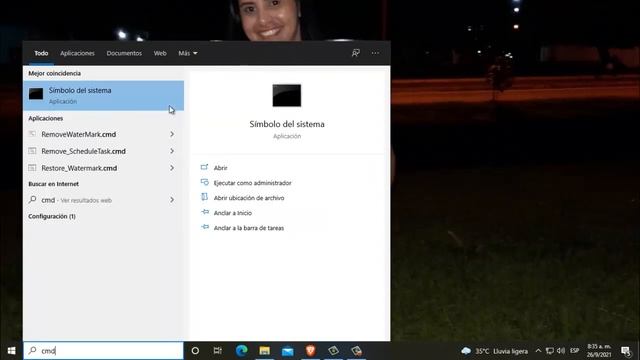The height and width of the screenshot is (360, 640).
Task: Click the search box containing cmd
Action: 104,351
